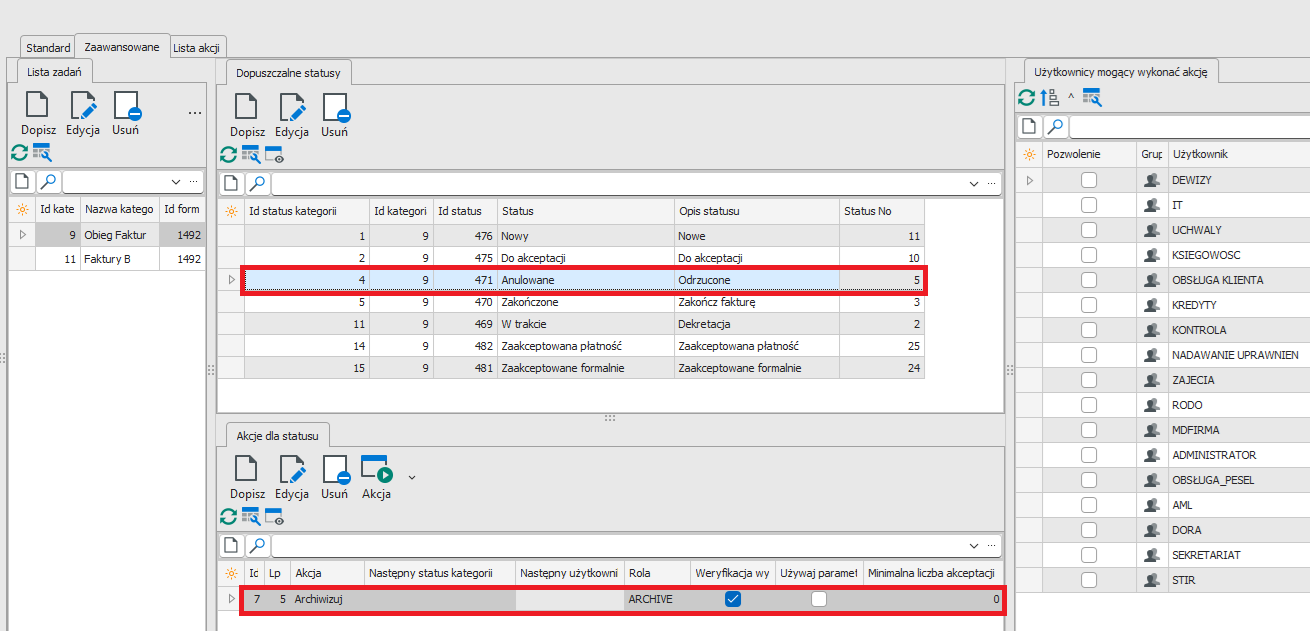
Task: Expand the Lista zadań search dropdown
Action: (176, 182)
